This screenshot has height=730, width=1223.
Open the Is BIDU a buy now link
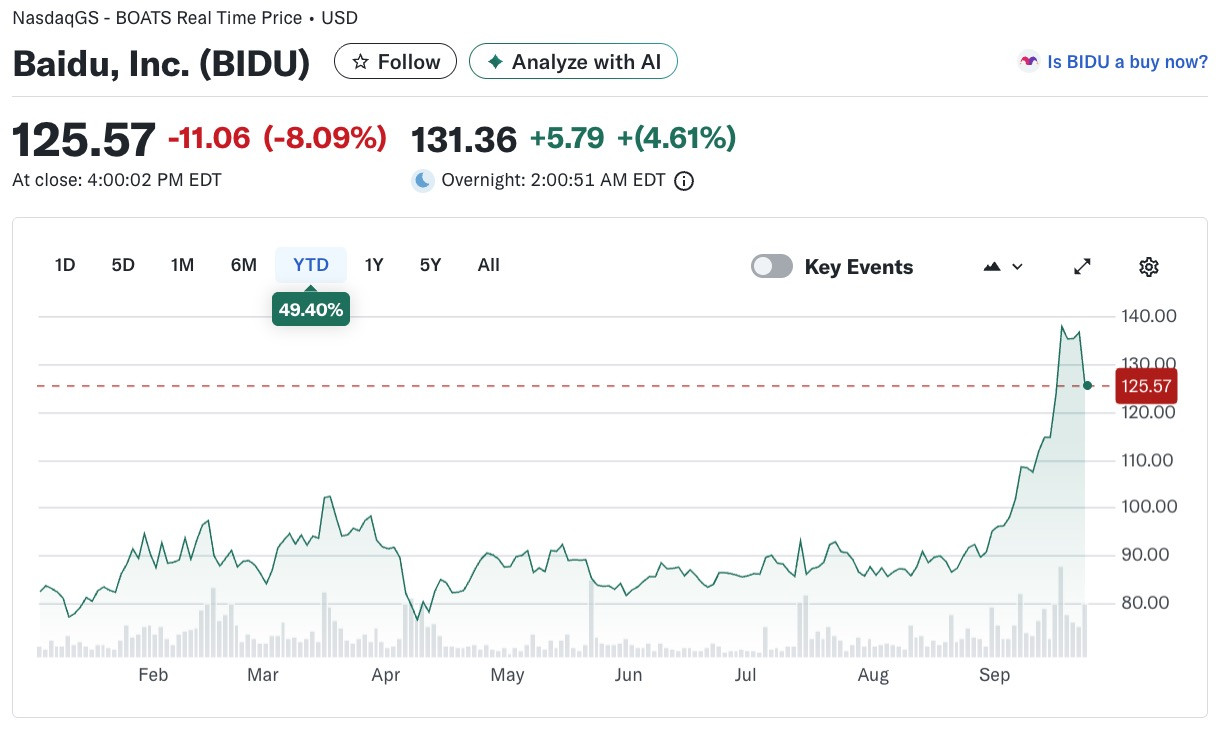[1127, 62]
